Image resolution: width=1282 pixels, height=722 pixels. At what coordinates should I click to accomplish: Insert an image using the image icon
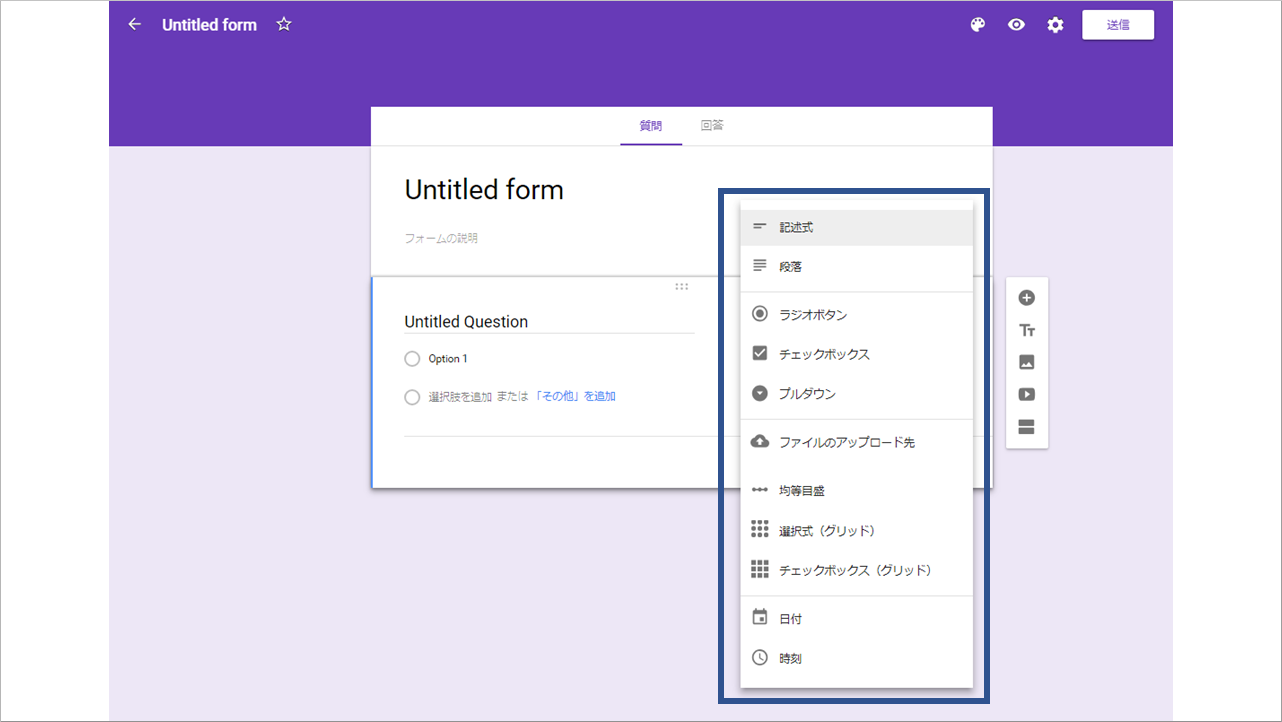coord(1026,362)
